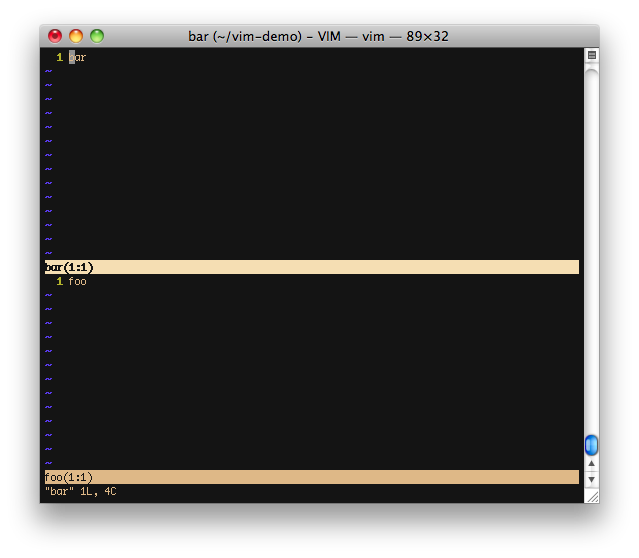Click the scroll down arrow
The image size is (639, 558).
pyautogui.click(x=591, y=479)
